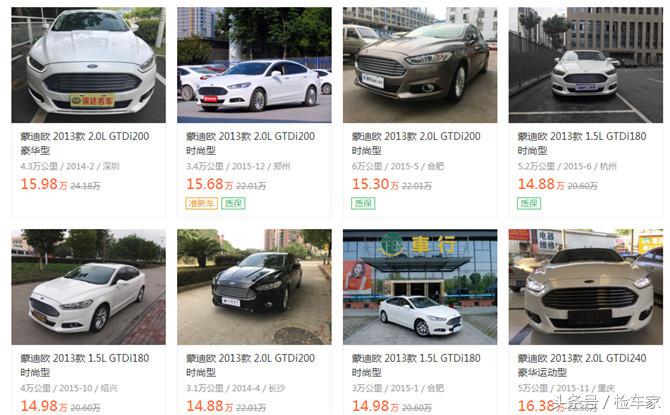Open the 绍兴 white Mondeo roadside photo
Image resolution: width=670 pixels, height=415 pixels.
pos(88,287)
